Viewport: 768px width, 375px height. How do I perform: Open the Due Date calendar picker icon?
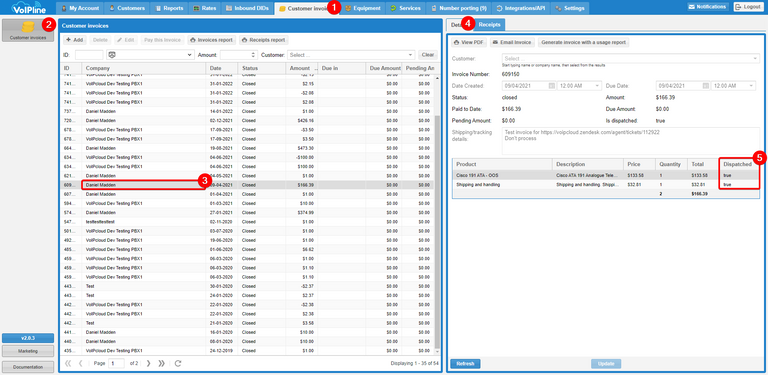coord(706,86)
